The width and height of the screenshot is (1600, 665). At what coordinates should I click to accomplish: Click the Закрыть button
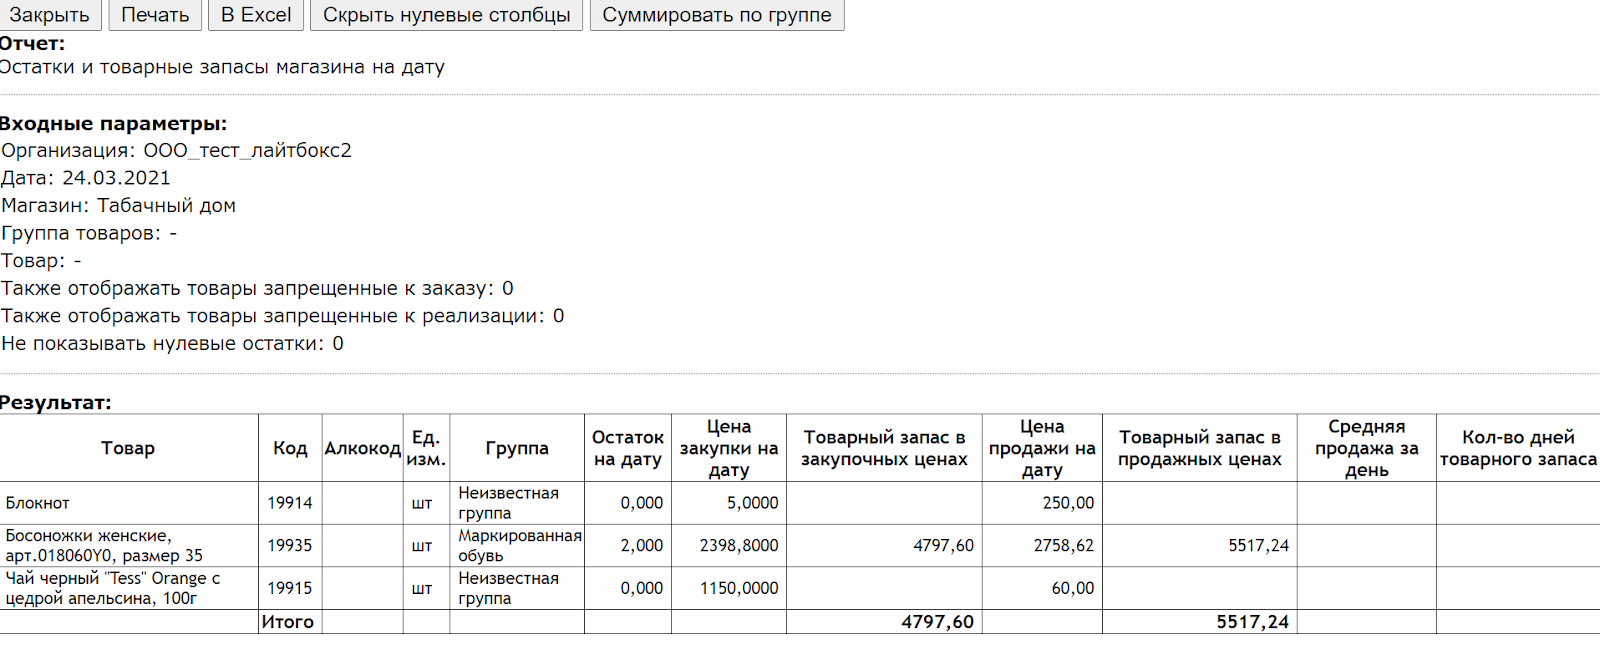click(x=50, y=15)
